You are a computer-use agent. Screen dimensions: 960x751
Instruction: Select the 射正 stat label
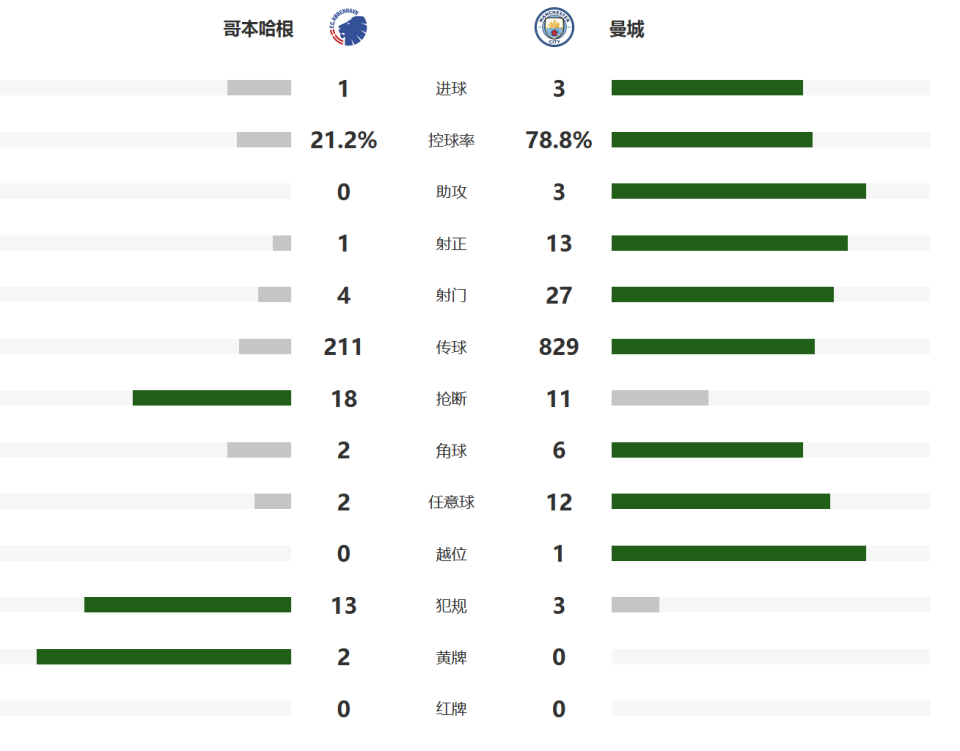451,244
